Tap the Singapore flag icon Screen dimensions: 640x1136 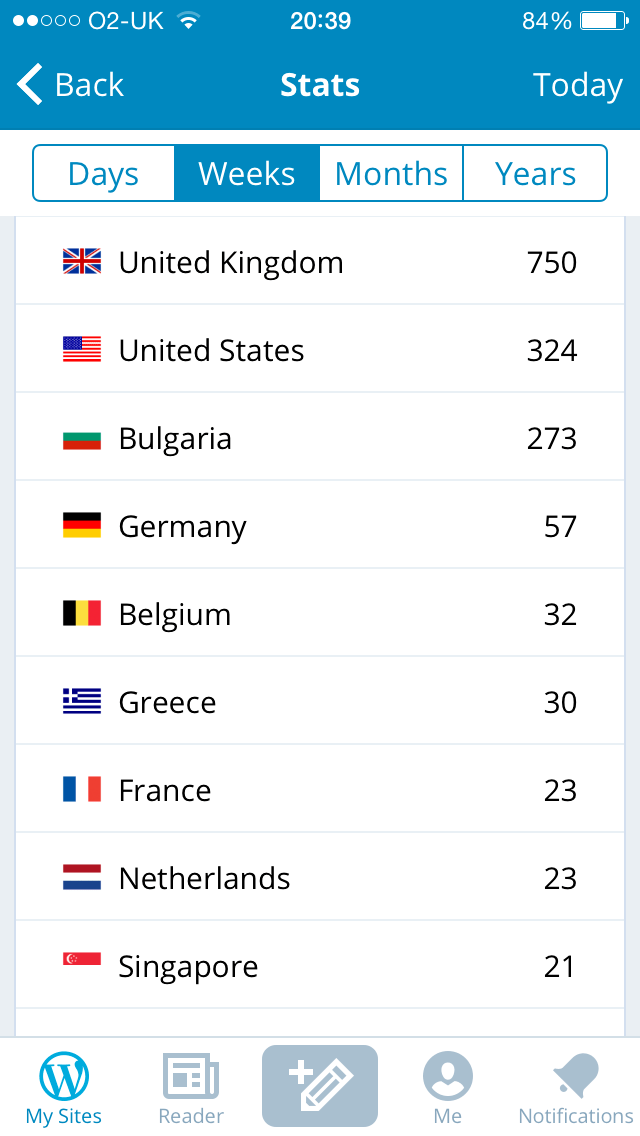pos(82,960)
